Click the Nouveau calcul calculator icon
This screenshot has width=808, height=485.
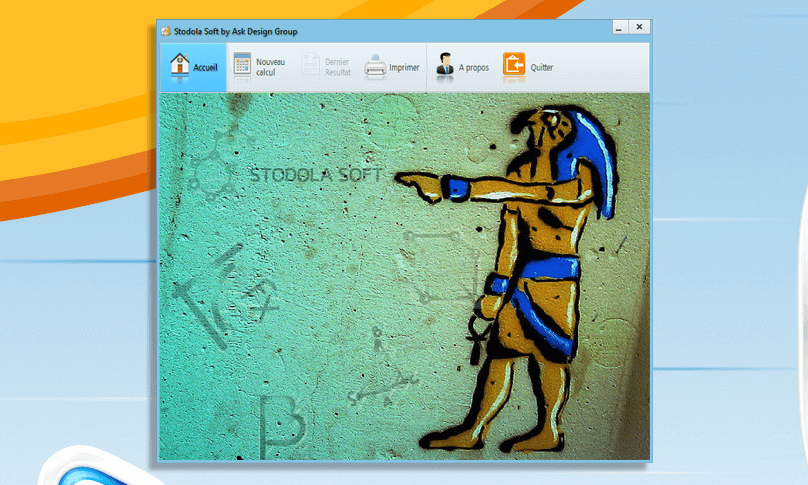pos(242,67)
